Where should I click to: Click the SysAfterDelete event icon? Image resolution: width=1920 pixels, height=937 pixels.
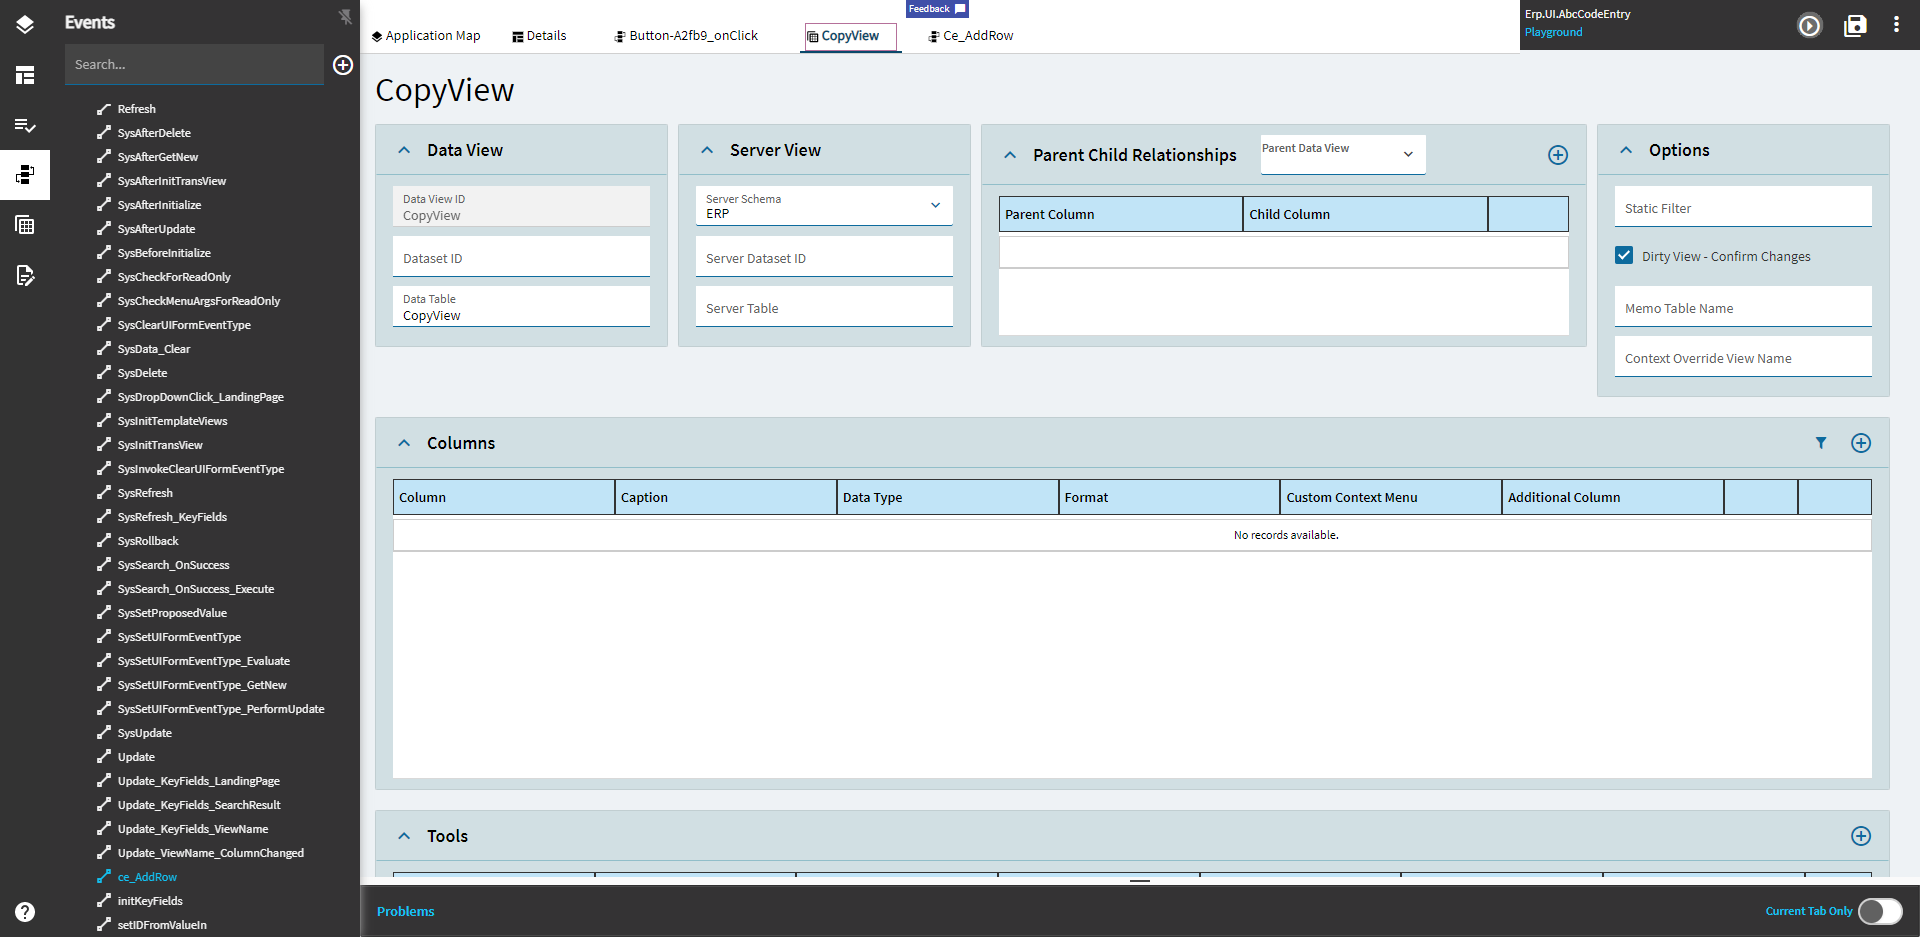click(104, 133)
